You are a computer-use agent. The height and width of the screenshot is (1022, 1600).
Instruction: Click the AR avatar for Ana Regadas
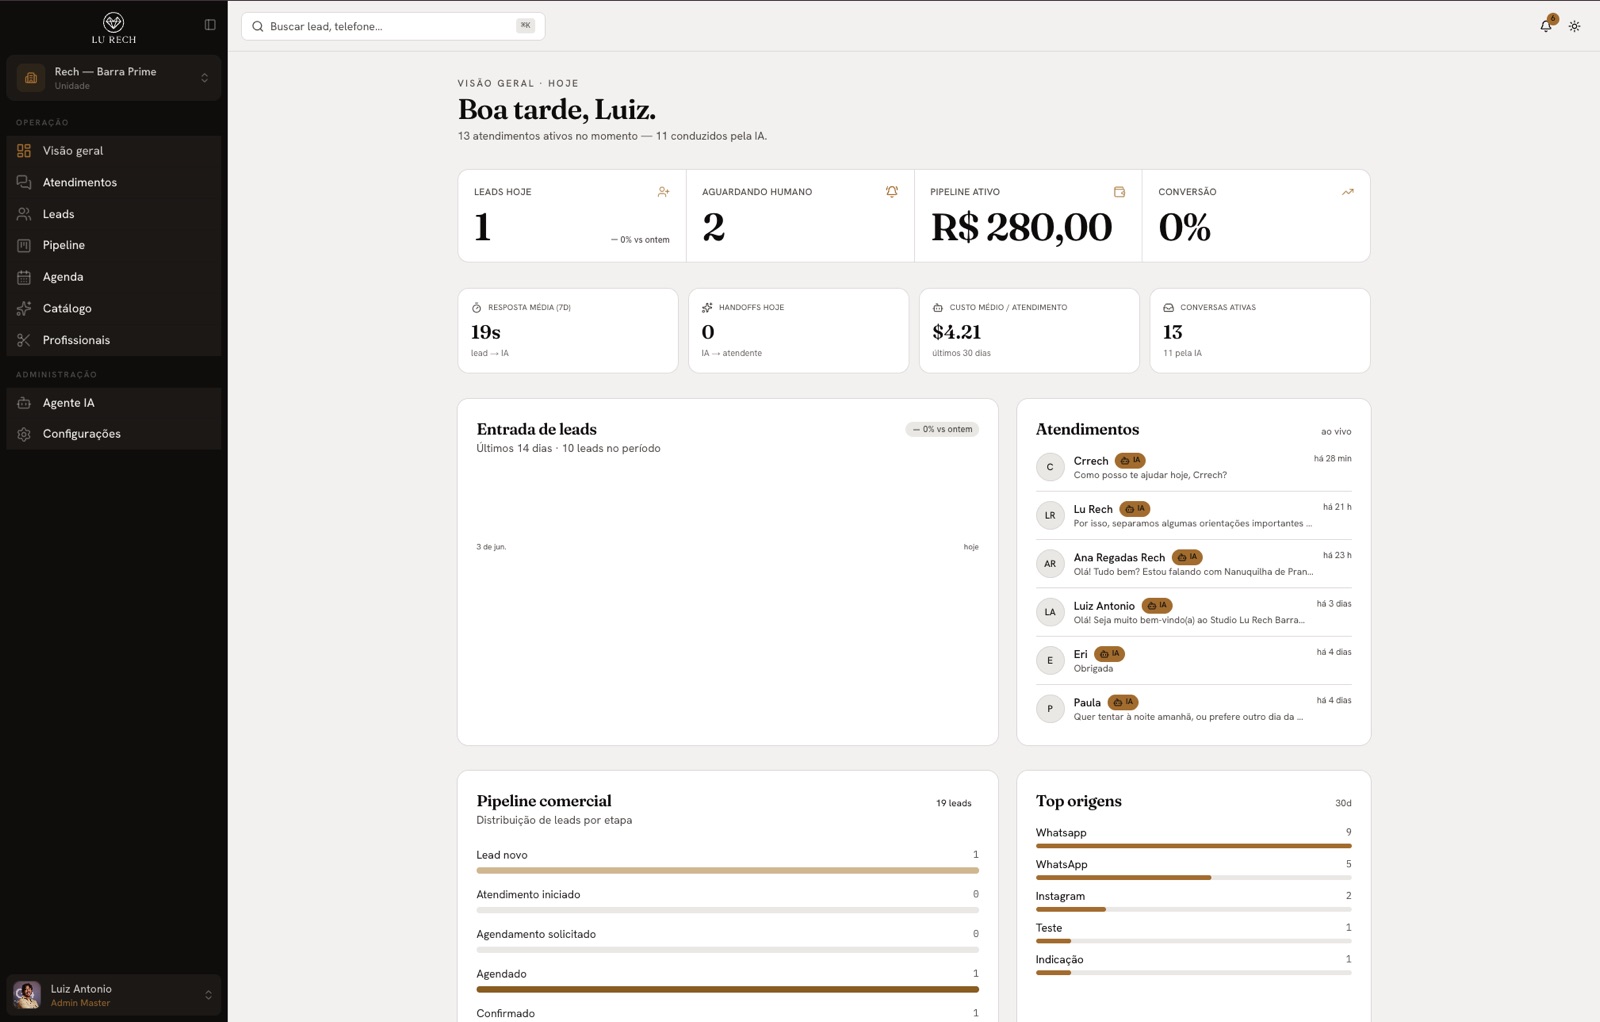coord(1050,564)
